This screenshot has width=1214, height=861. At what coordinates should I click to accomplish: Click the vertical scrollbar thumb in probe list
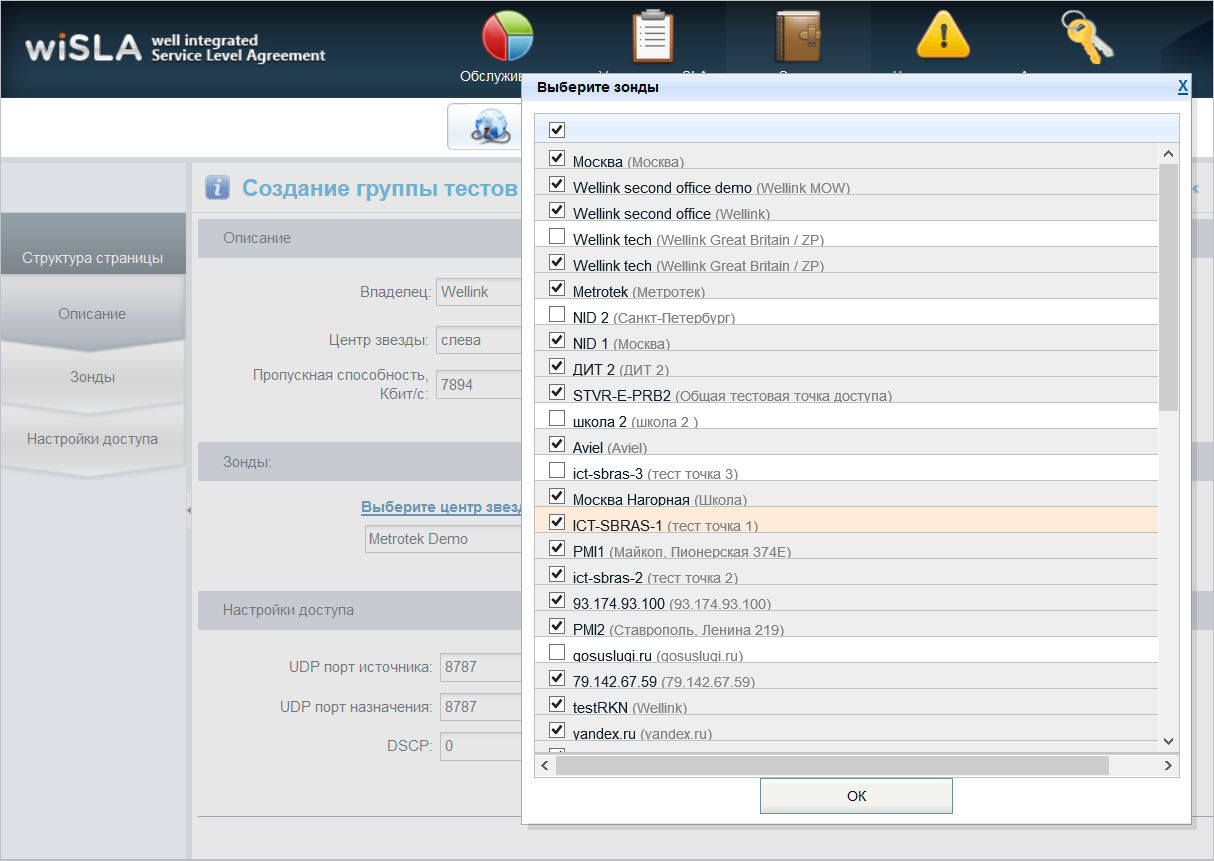click(1167, 287)
